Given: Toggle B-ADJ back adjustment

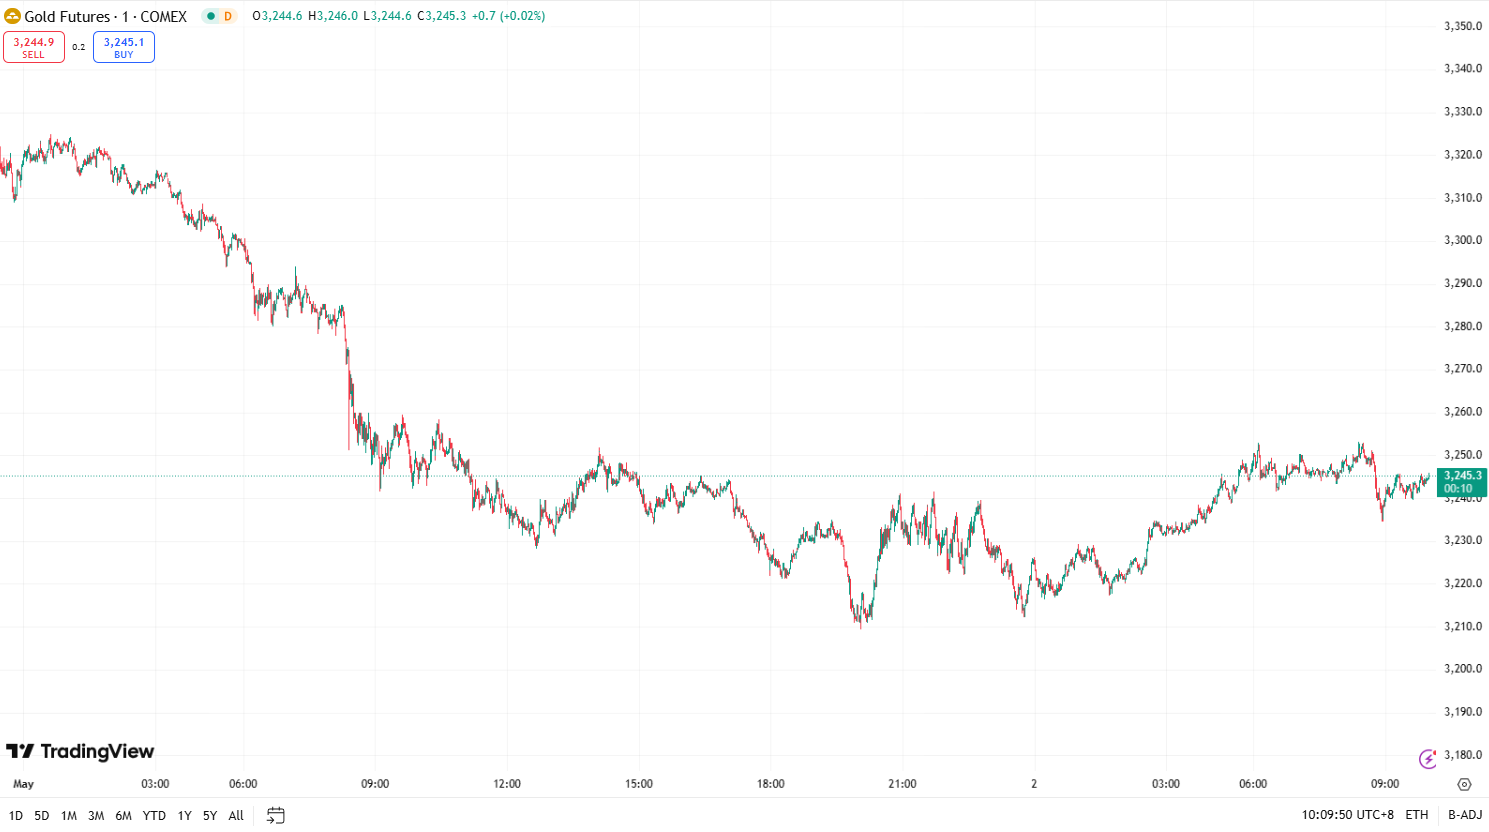Looking at the screenshot, I should pyautogui.click(x=1465, y=815).
